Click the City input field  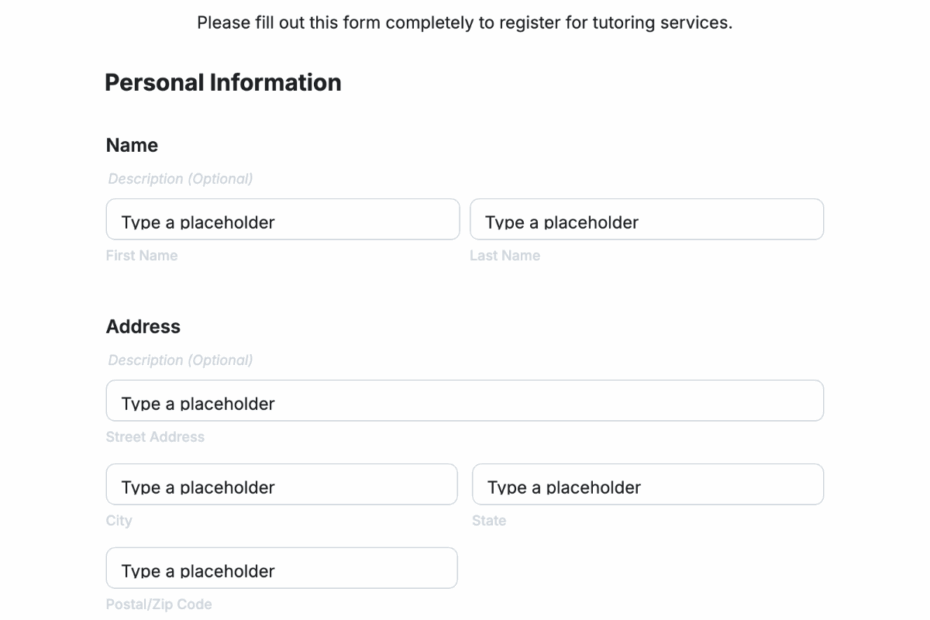coord(282,484)
